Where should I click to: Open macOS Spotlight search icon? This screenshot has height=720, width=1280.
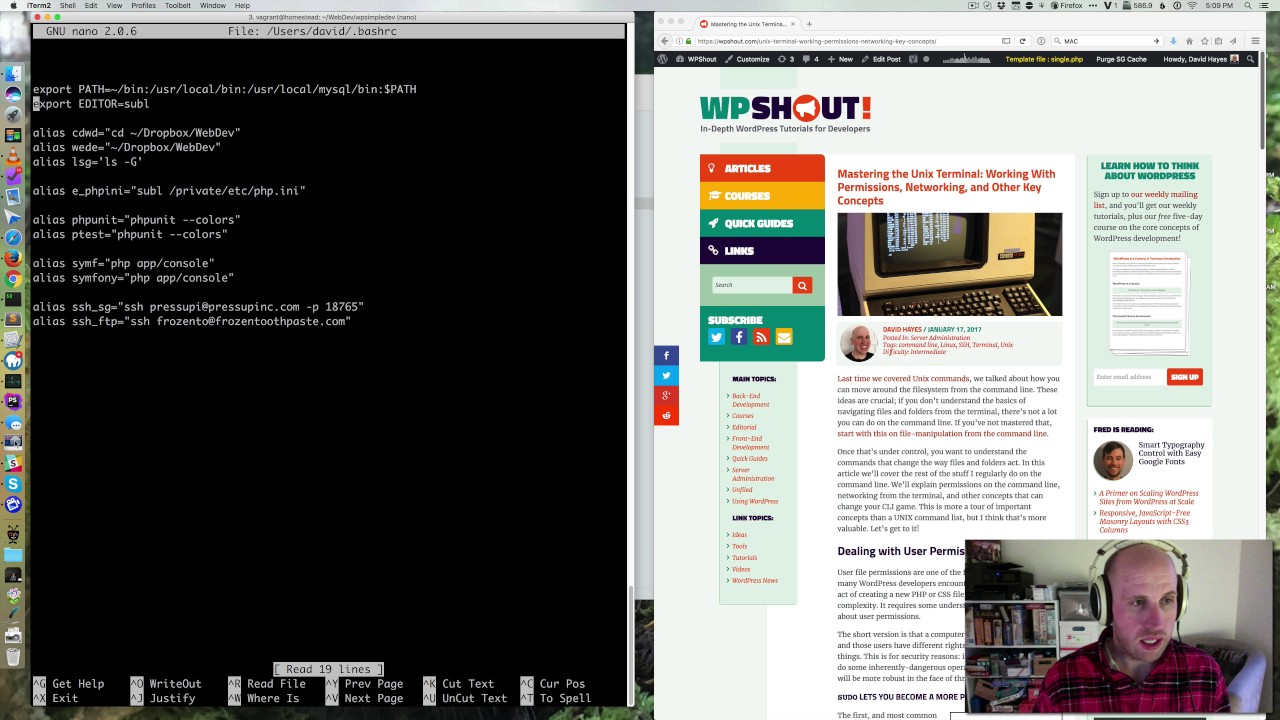point(1248,5)
